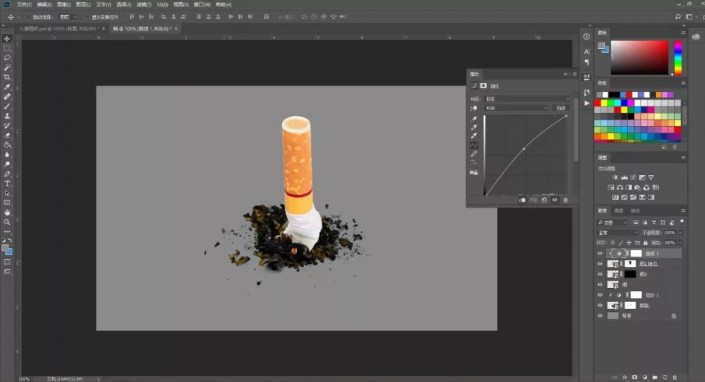
Task: Open the Image menu
Action: pos(63,4)
